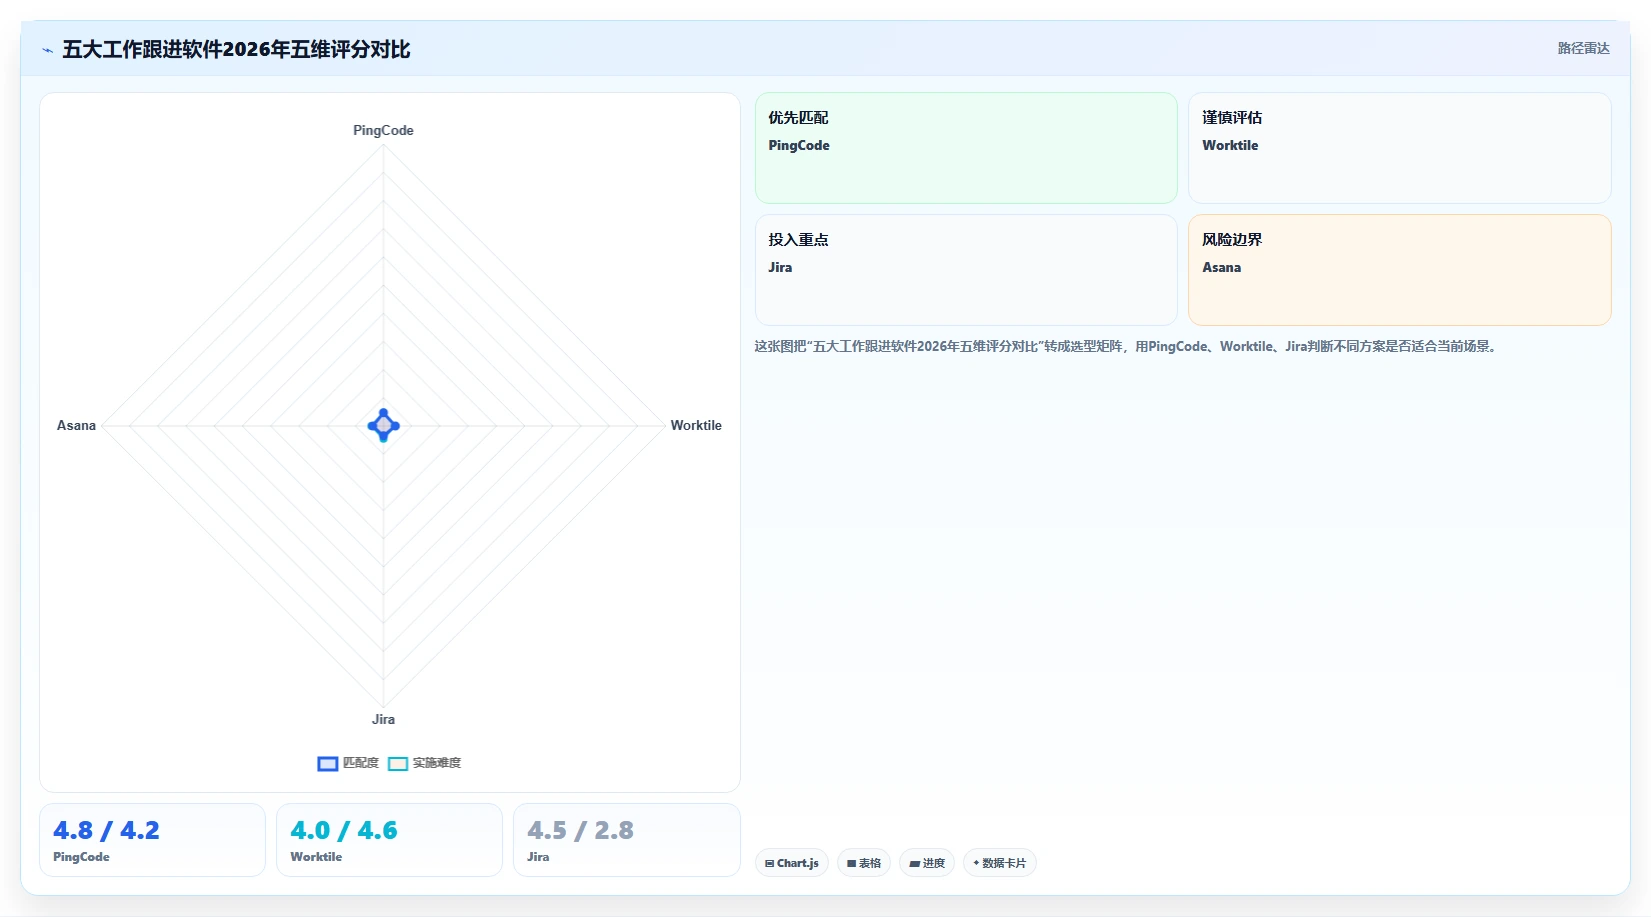This screenshot has height=917, width=1651.
Task: Open the 优先匹配 PingCode card
Action: (x=966, y=148)
